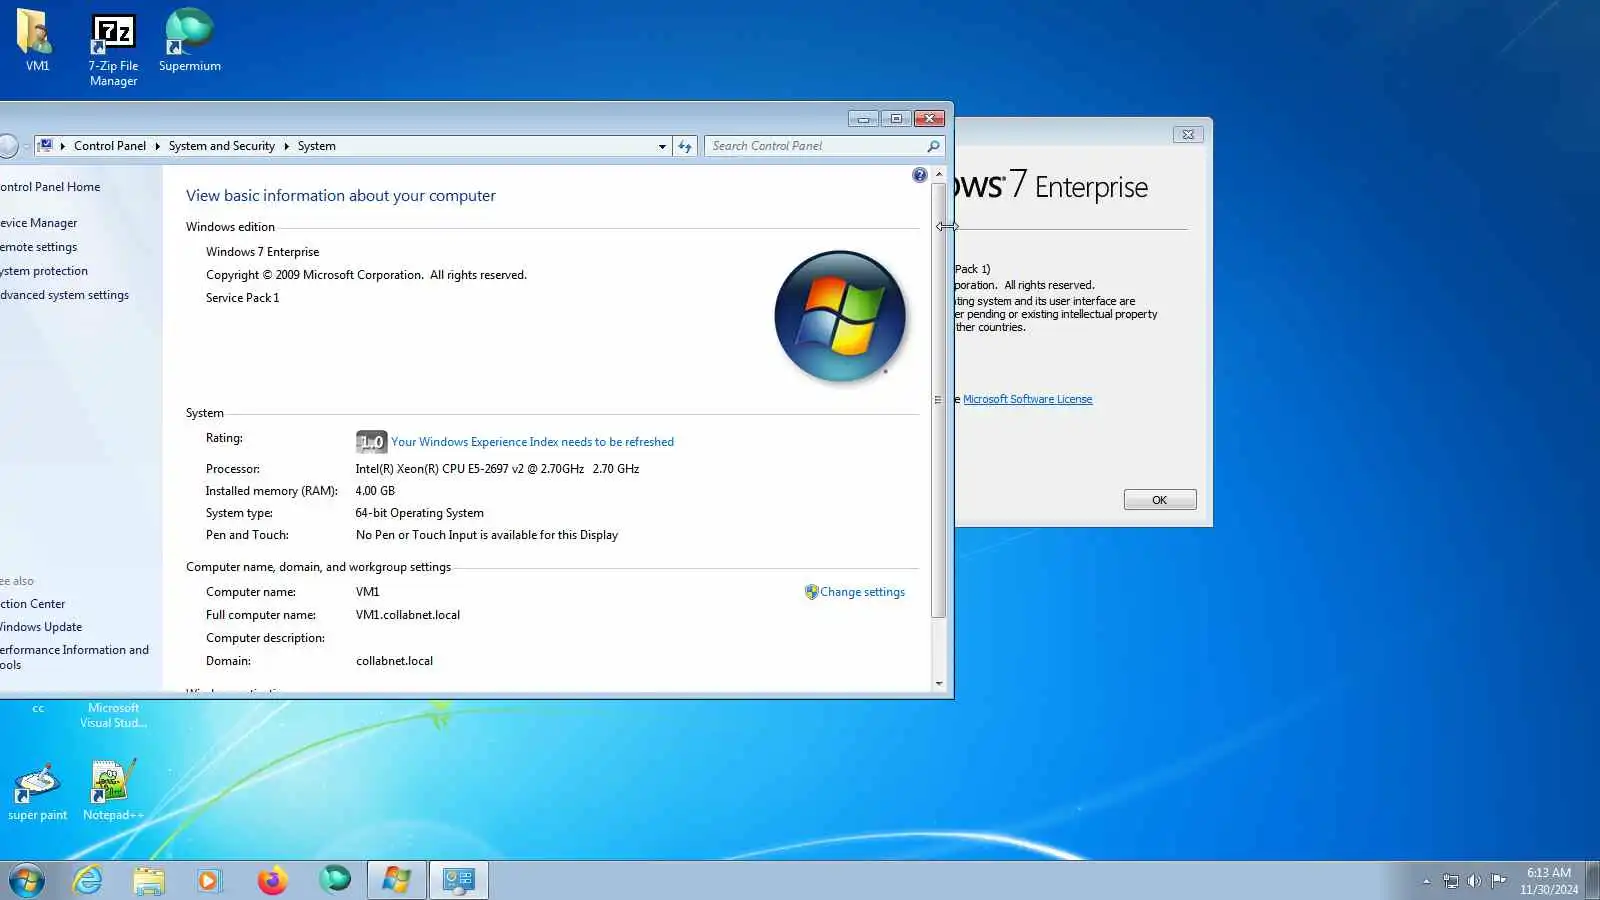
Task: Click in the Search Control Panel field
Action: click(x=817, y=146)
